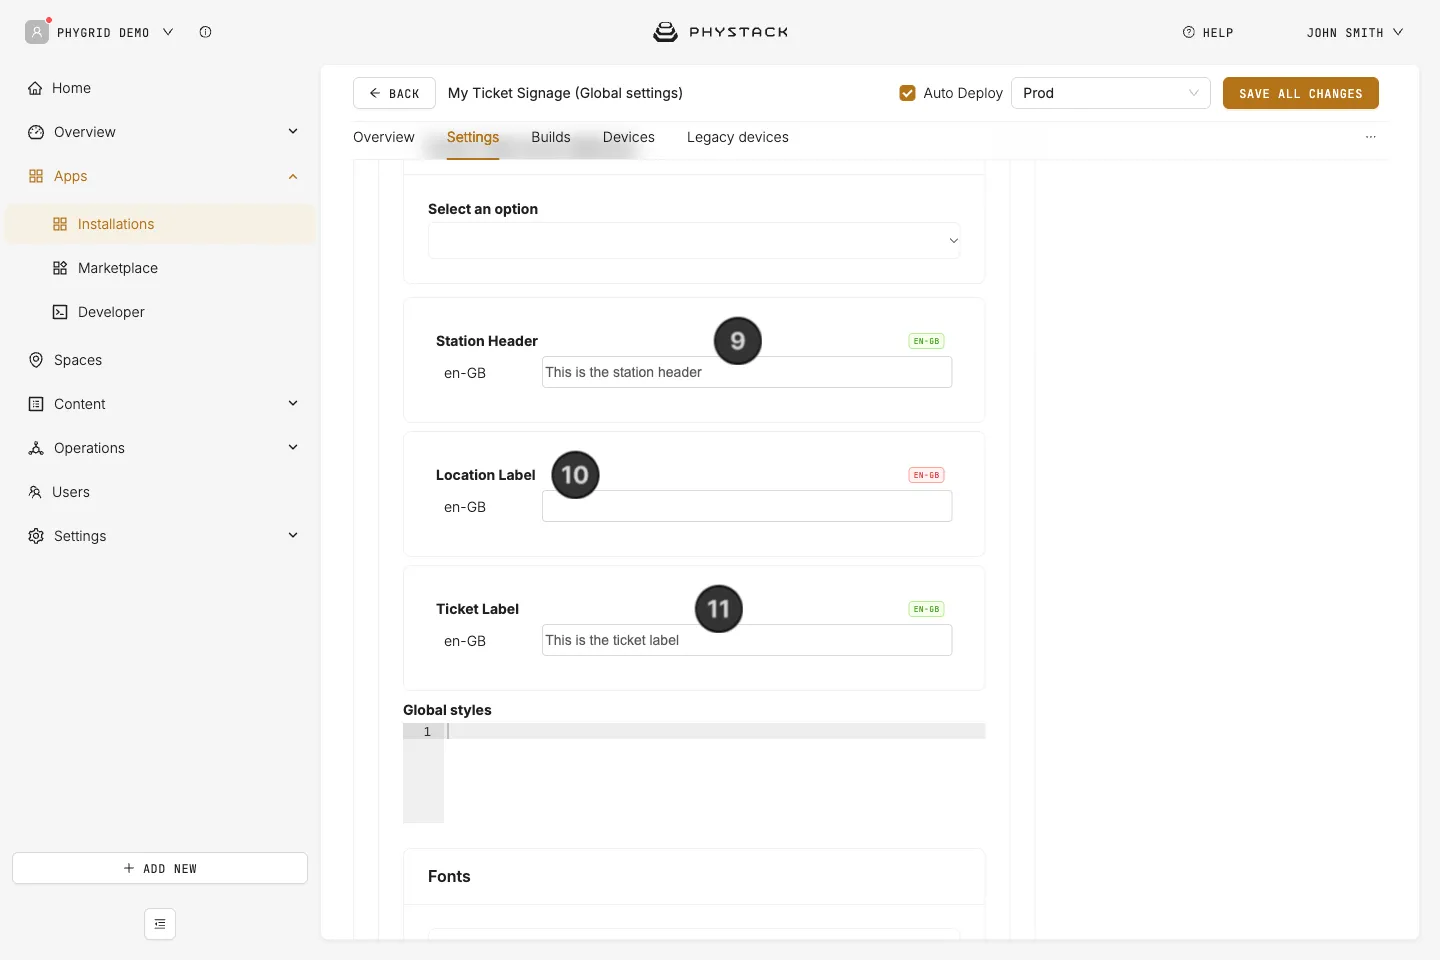The height and width of the screenshot is (960, 1440).
Task: Click the EN-GB badge on Station Header
Action: pos(926,341)
